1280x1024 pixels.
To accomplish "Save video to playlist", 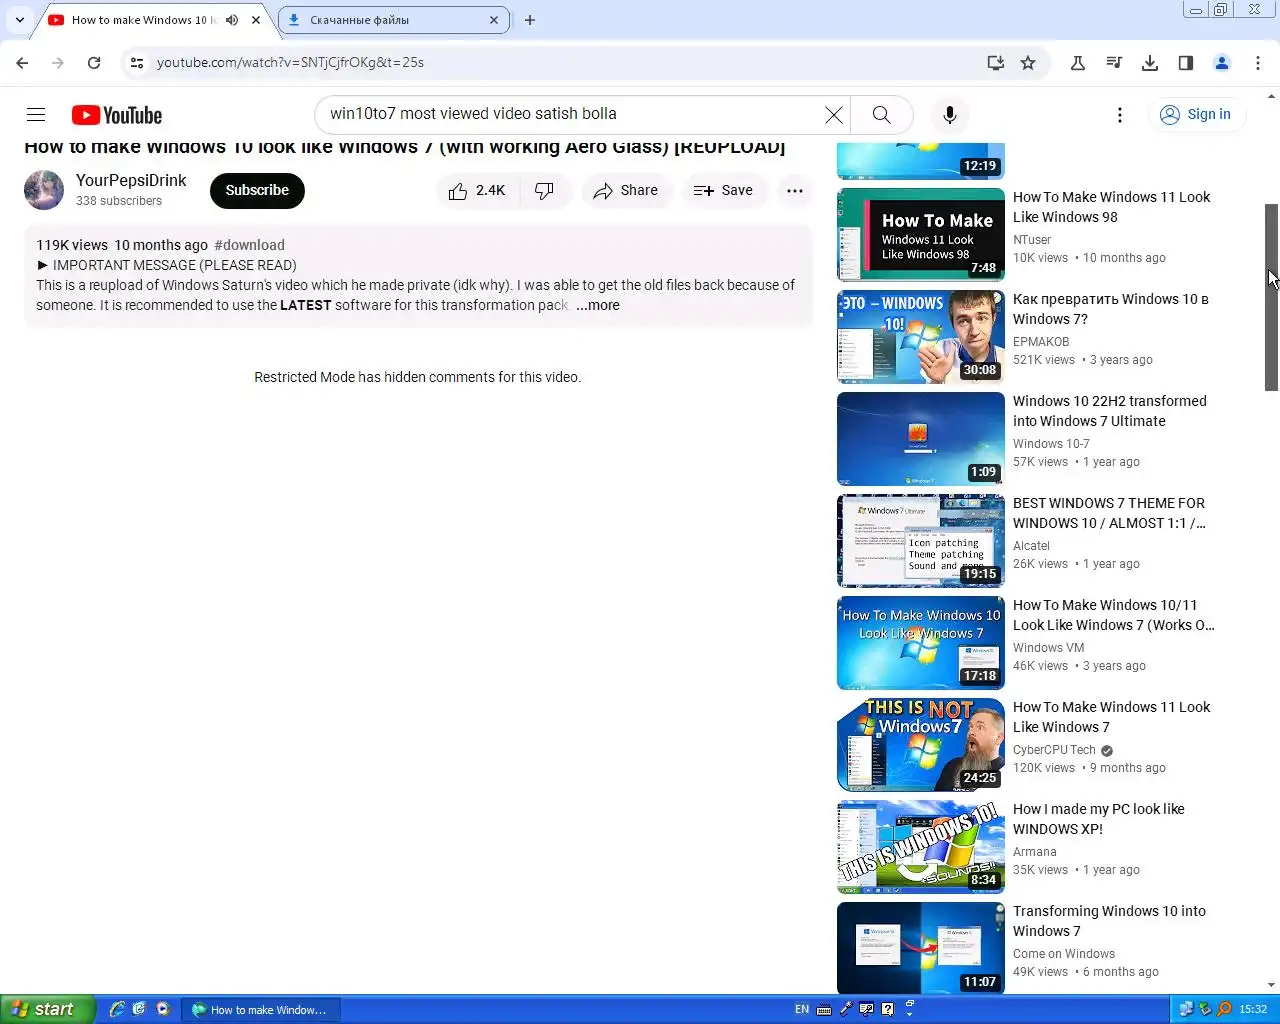I will point(724,190).
